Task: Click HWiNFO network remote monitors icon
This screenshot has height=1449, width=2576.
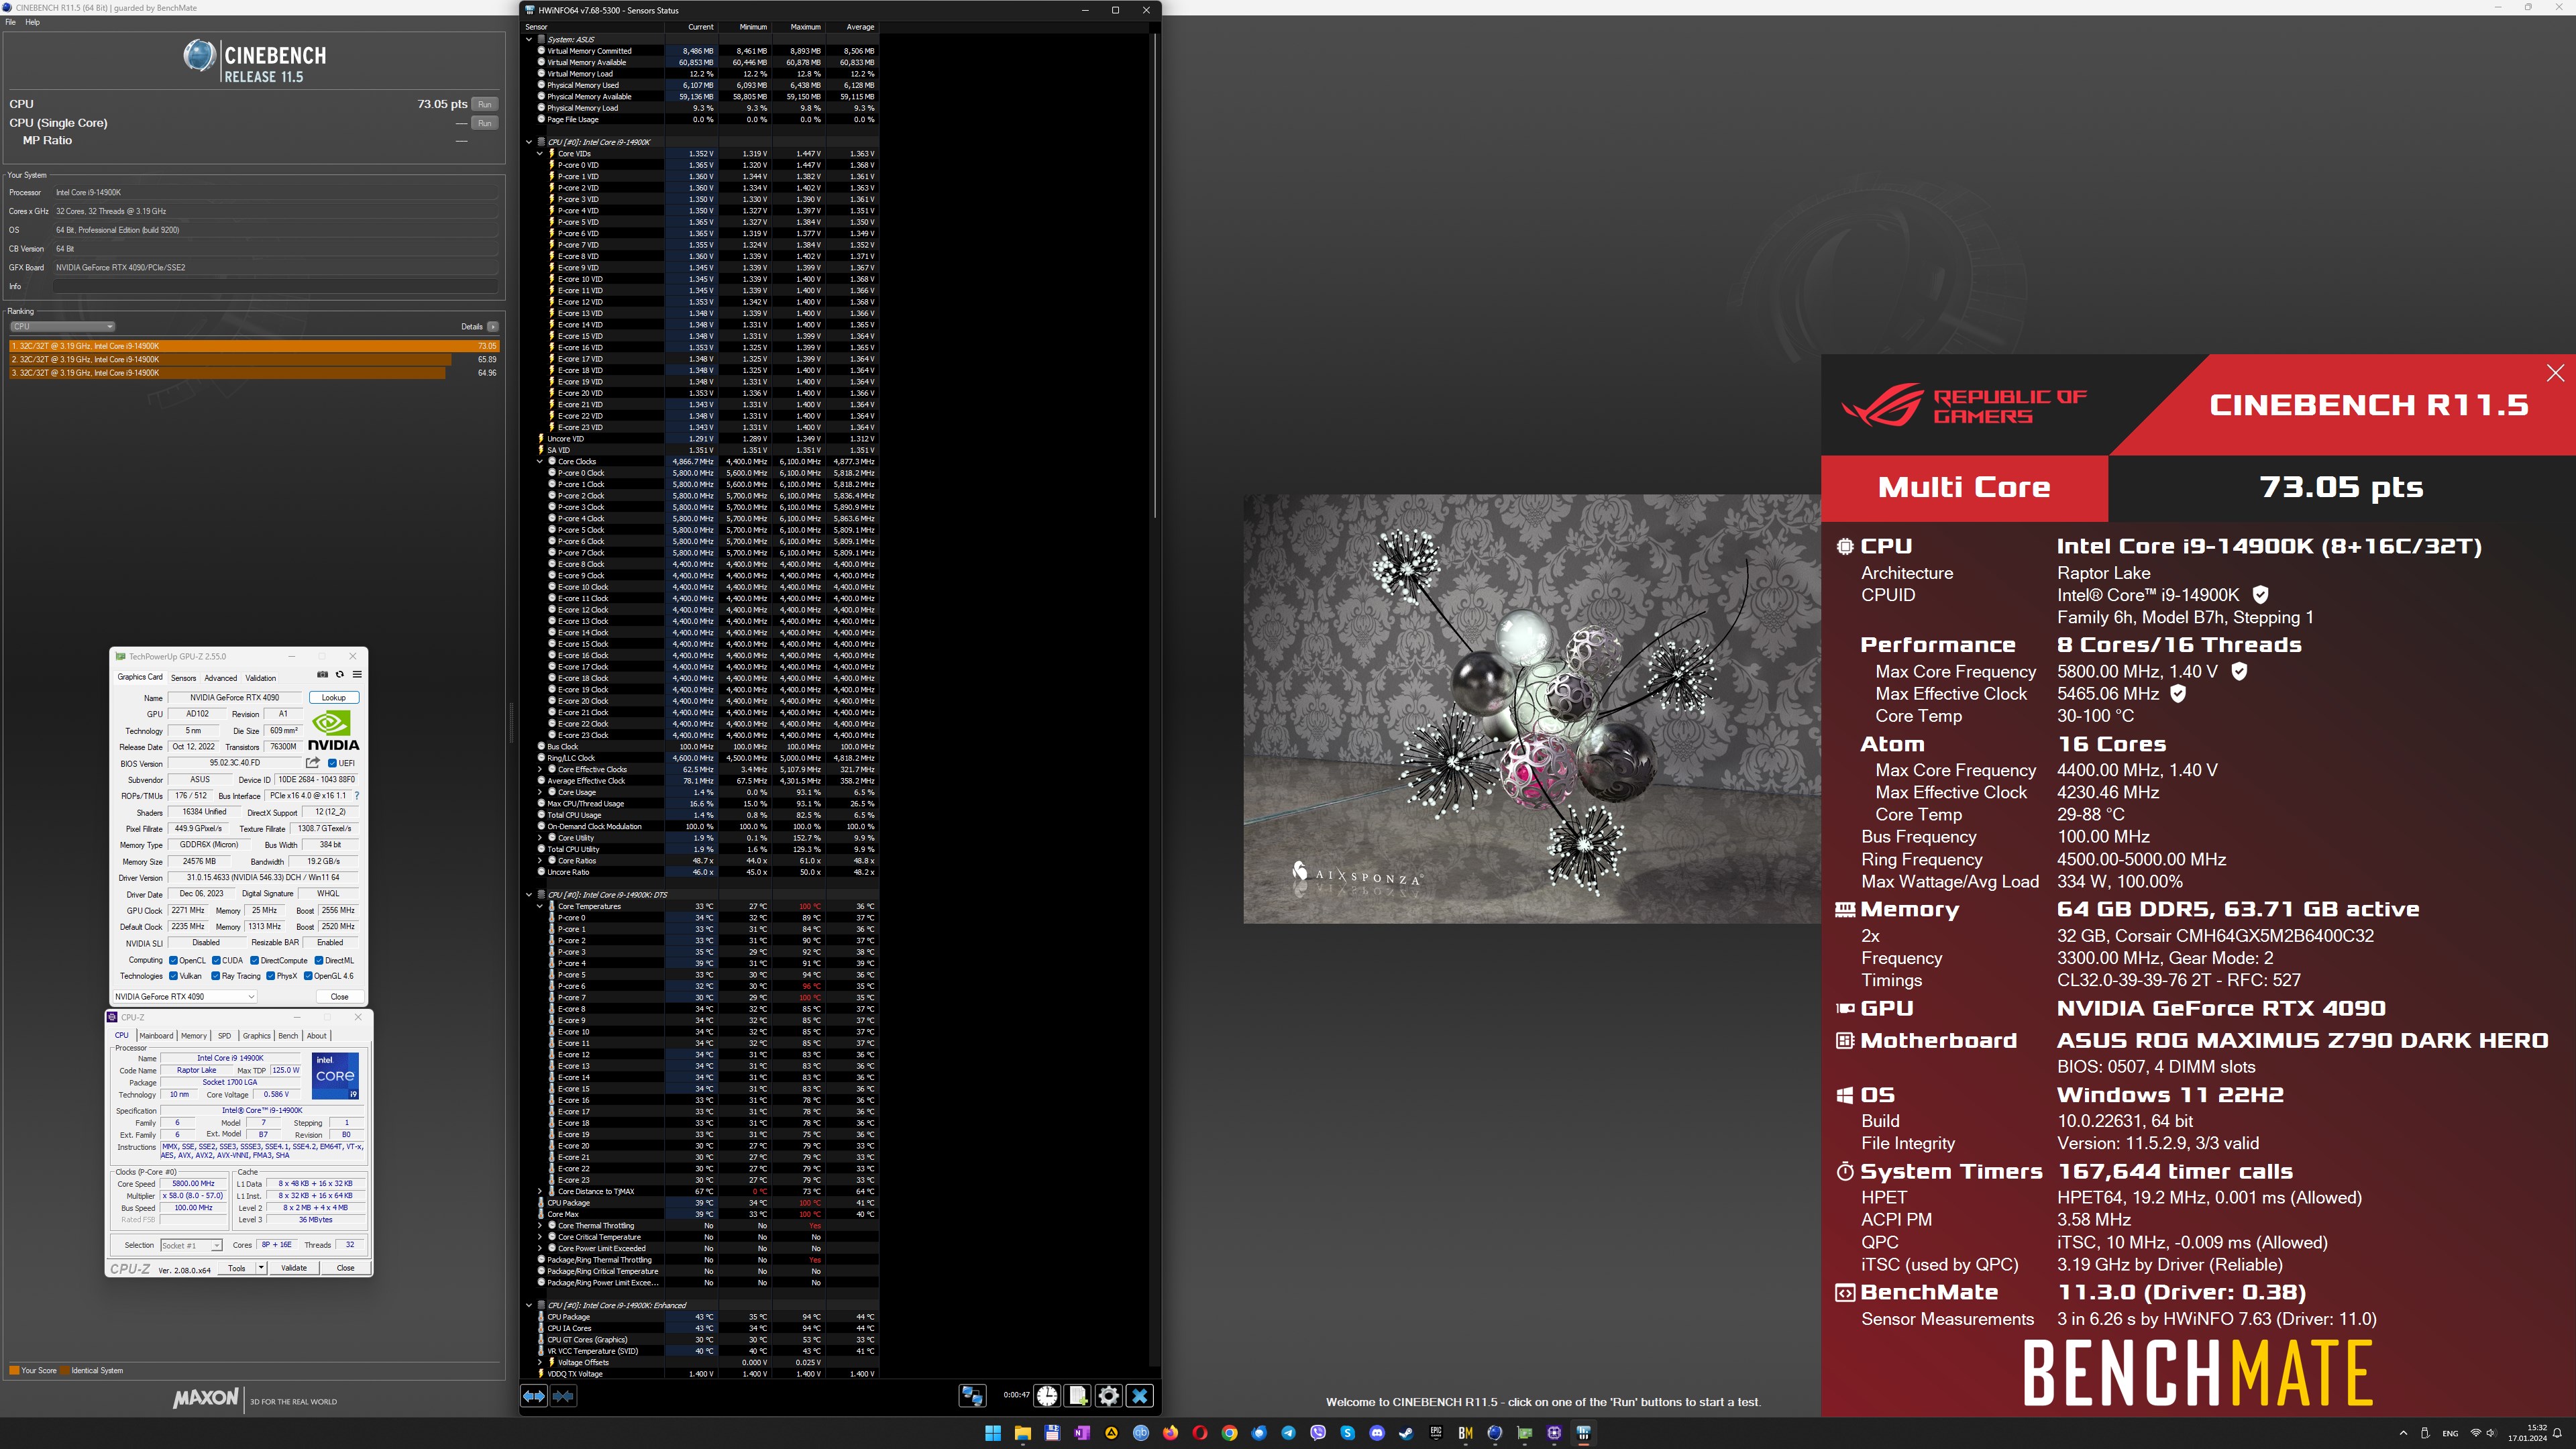Action: tap(972, 1396)
